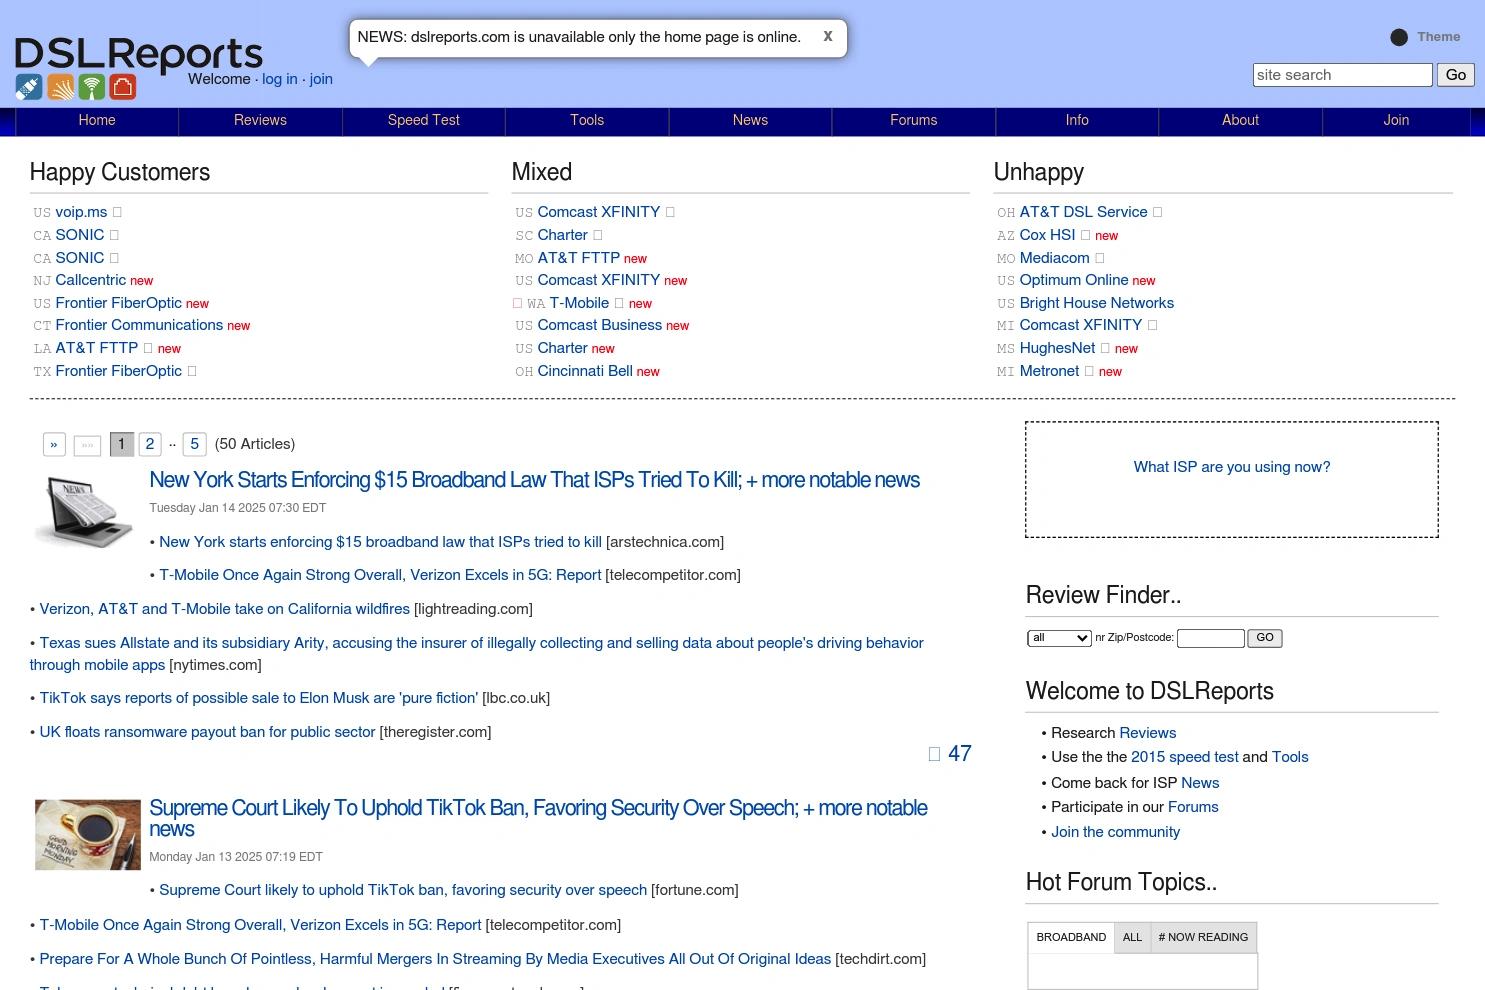Open the Reviews item in the navigation bar
Screen dimensions: 1485x990
260,120
